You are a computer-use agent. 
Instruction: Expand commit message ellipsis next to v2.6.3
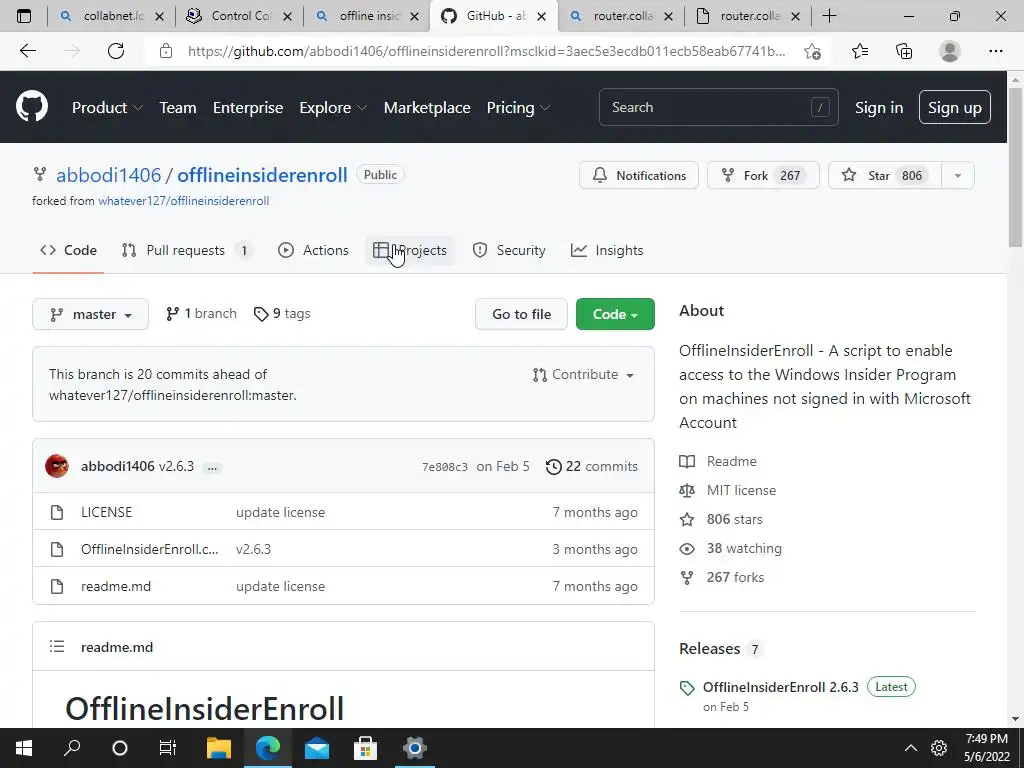click(212, 468)
